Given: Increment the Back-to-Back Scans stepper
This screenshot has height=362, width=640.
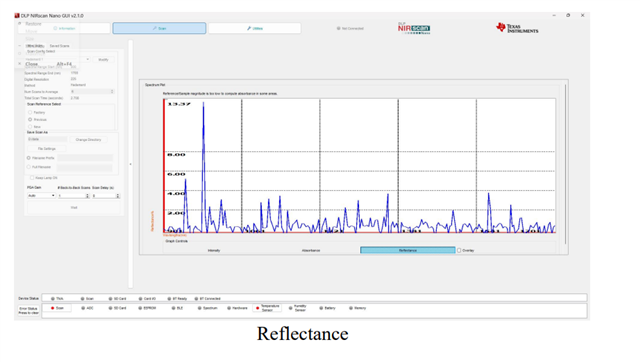Looking at the screenshot, I should coord(87,195).
